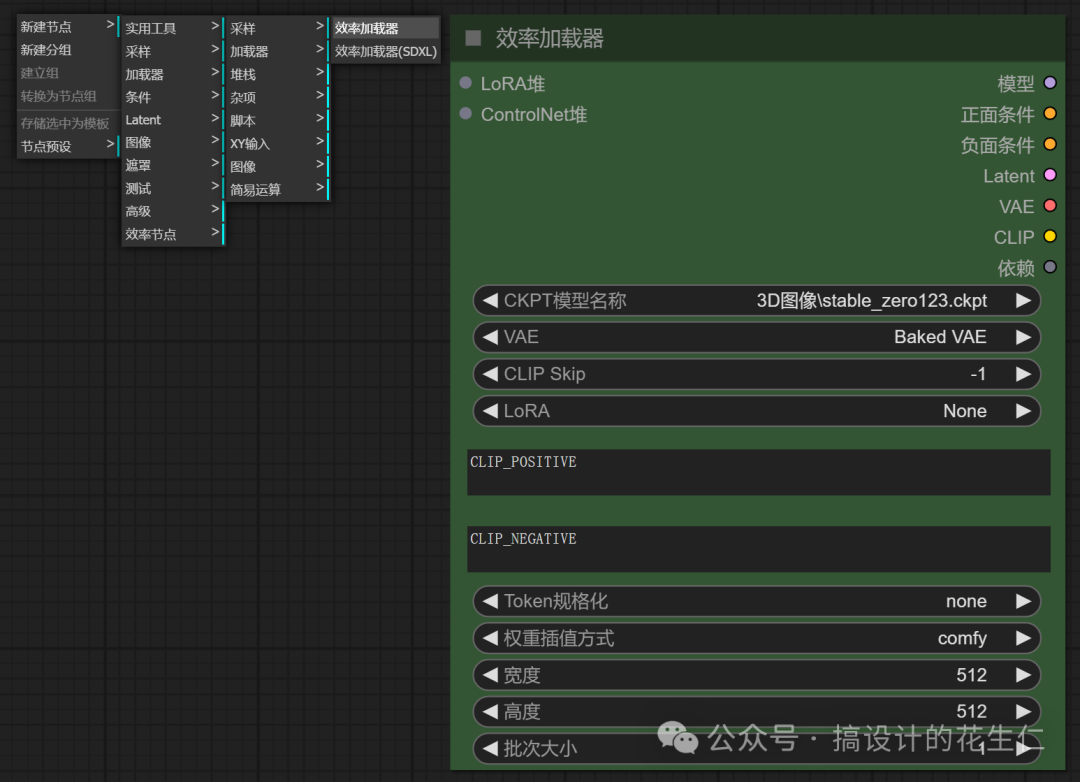The image size is (1080, 782).
Task: Click right arrow of VAE widget
Action: (x=1024, y=338)
